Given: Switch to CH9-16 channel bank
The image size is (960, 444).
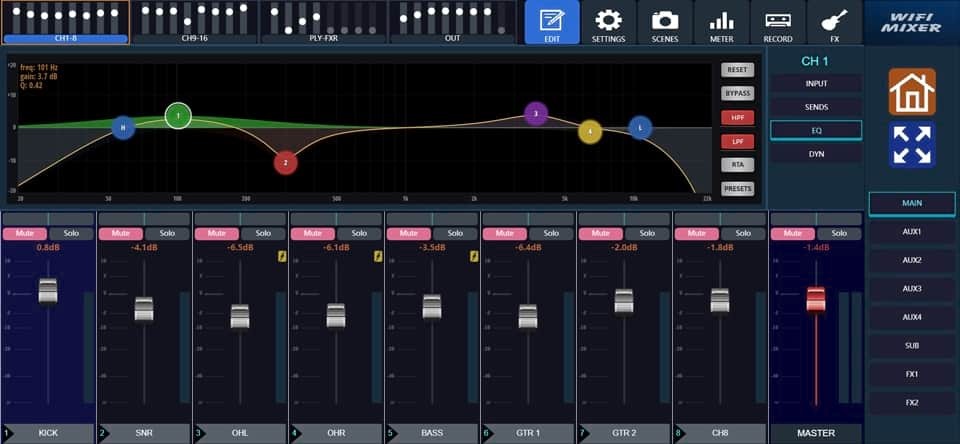Looking at the screenshot, I should pos(194,22).
